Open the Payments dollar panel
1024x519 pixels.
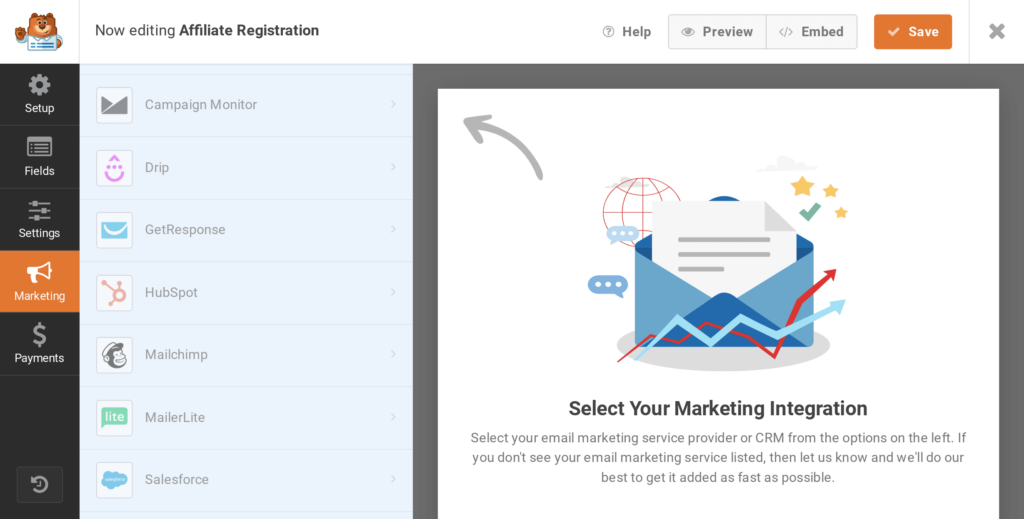tap(39, 344)
